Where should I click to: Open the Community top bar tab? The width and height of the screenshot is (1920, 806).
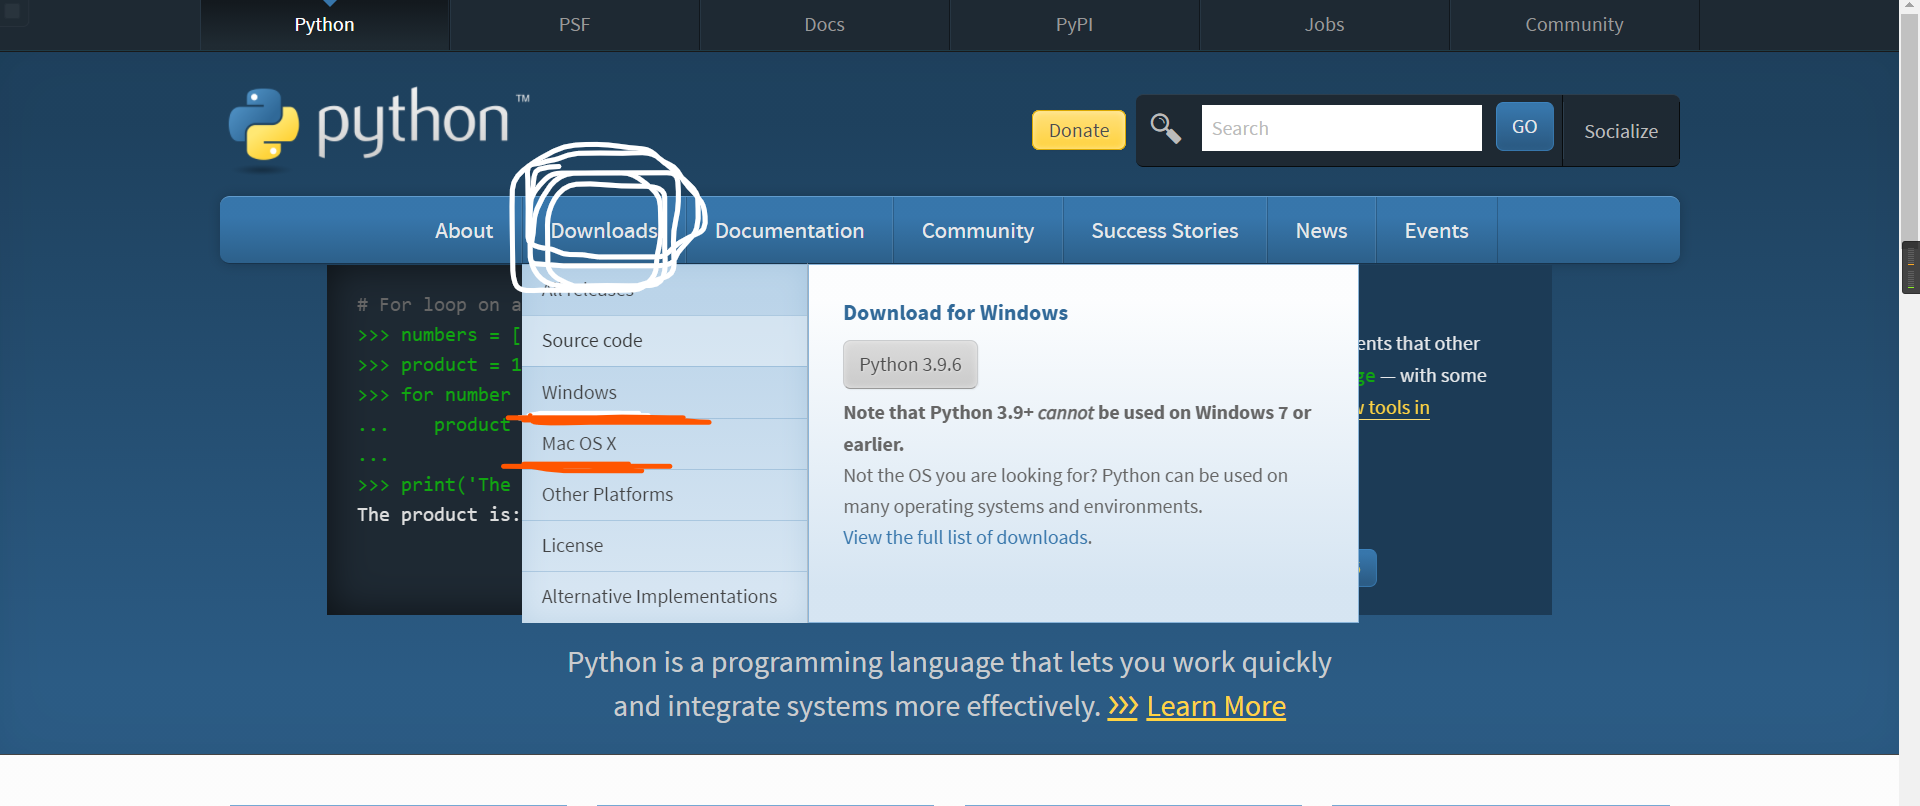coord(1574,25)
